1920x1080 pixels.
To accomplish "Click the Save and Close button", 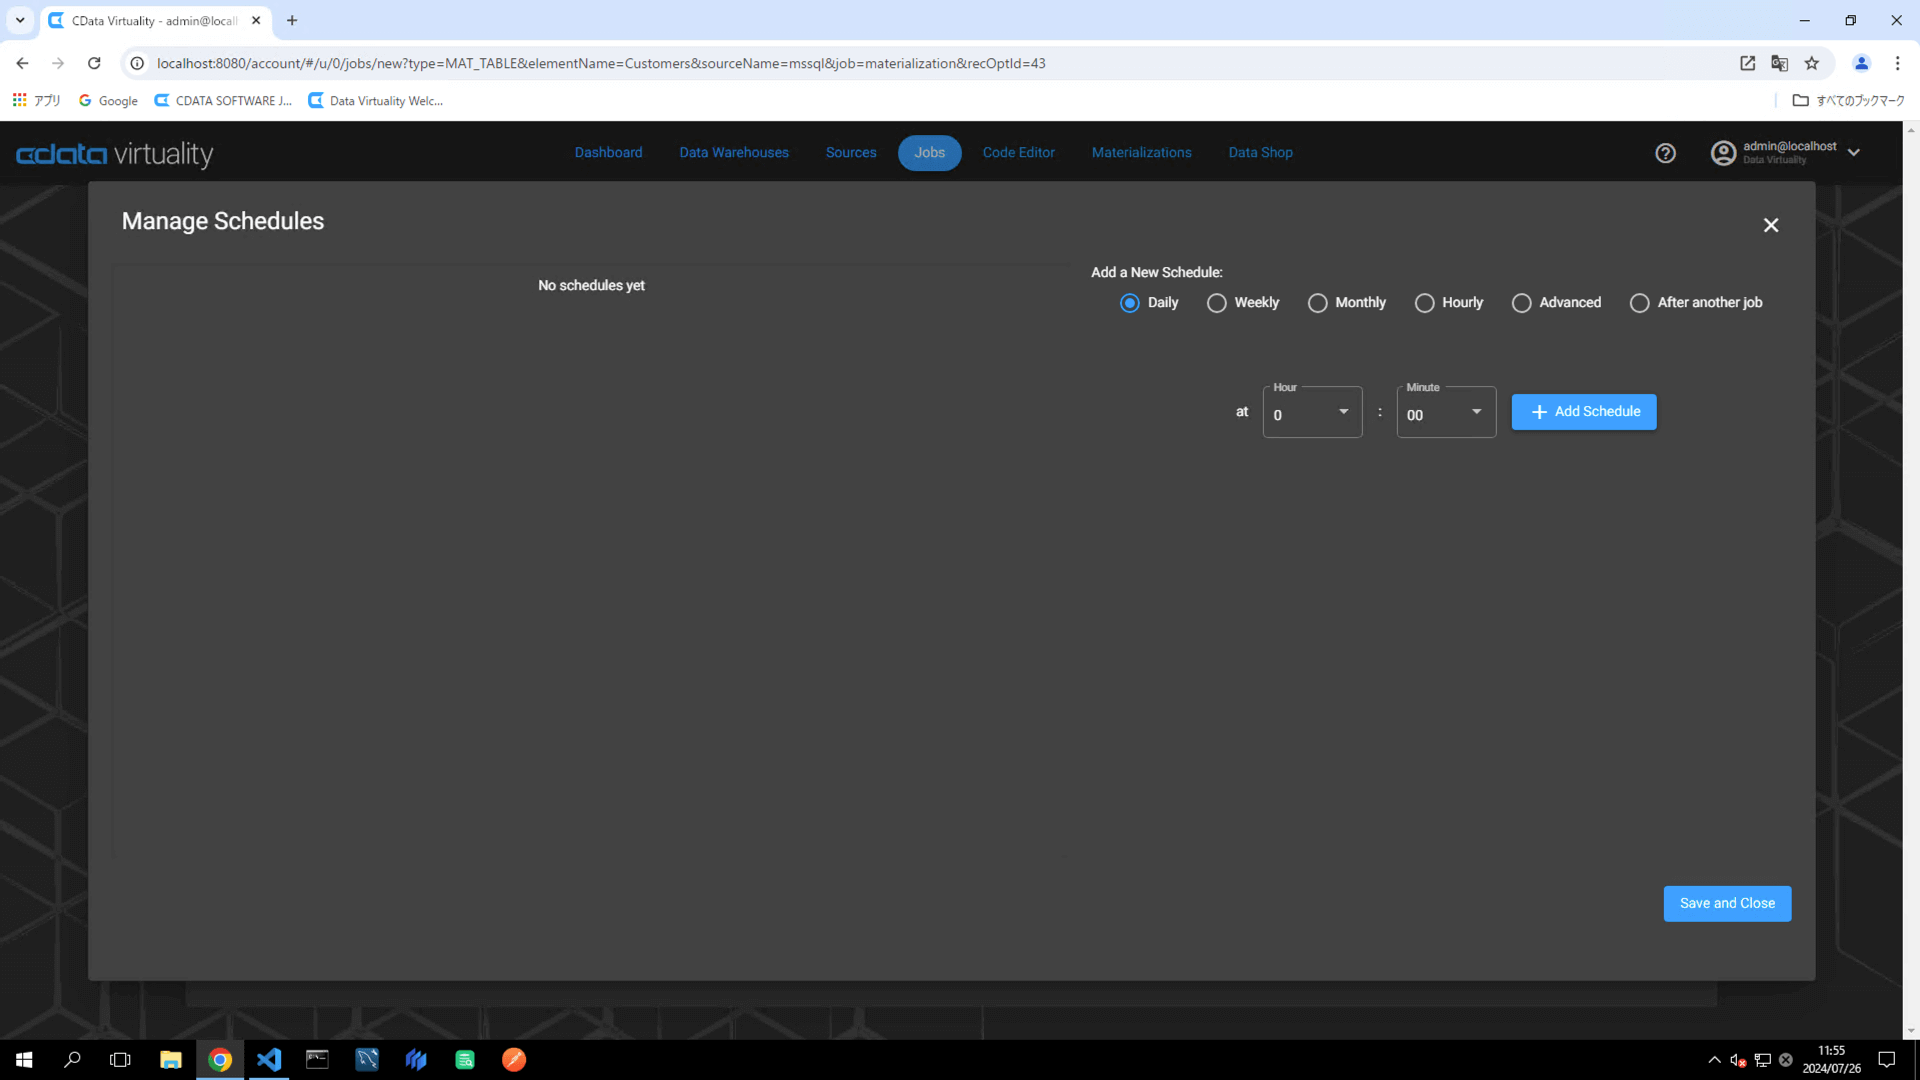I will 1727,903.
